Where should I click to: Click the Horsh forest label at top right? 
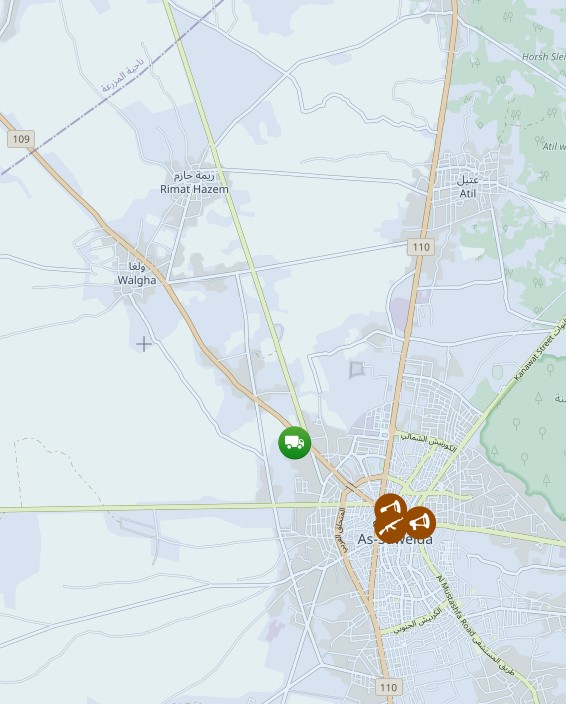[x=544, y=57]
